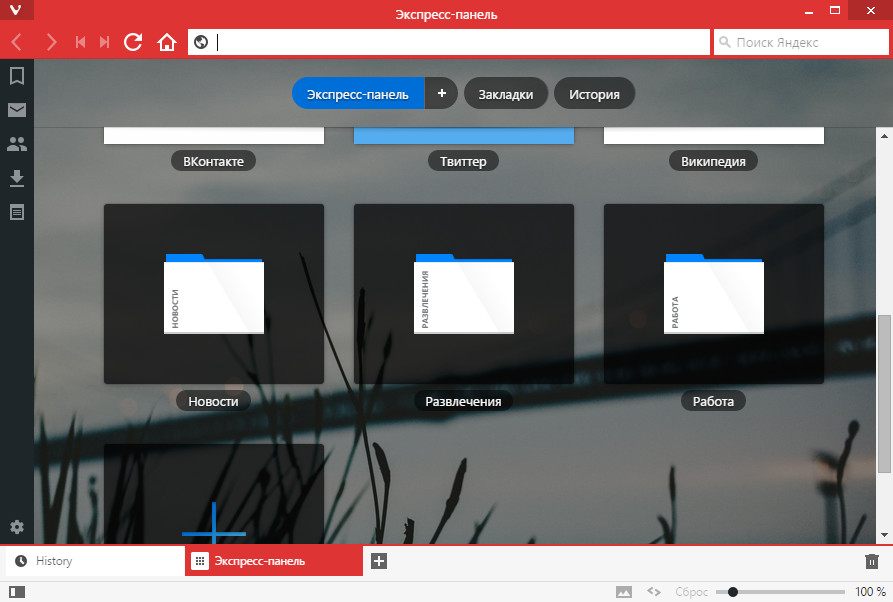Open the Mail side panel

click(17, 110)
